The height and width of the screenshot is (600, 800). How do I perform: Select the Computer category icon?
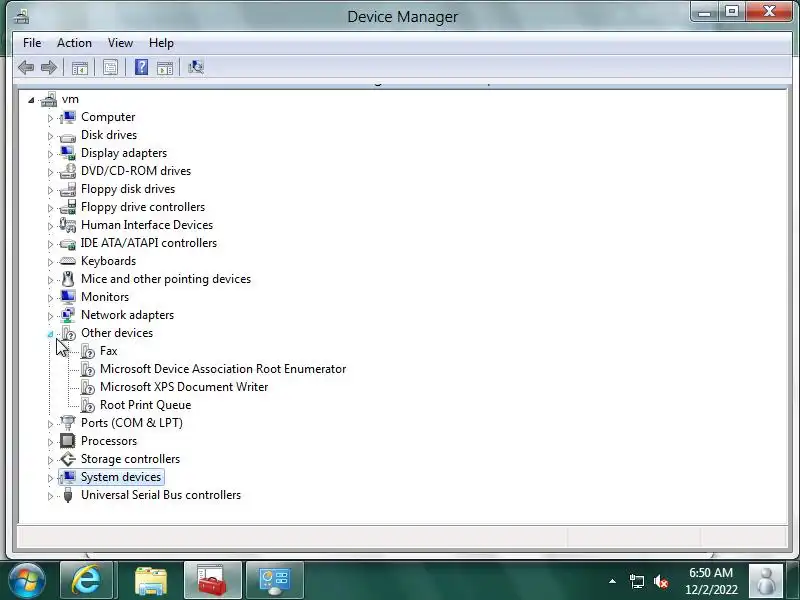(x=67, y=118)
